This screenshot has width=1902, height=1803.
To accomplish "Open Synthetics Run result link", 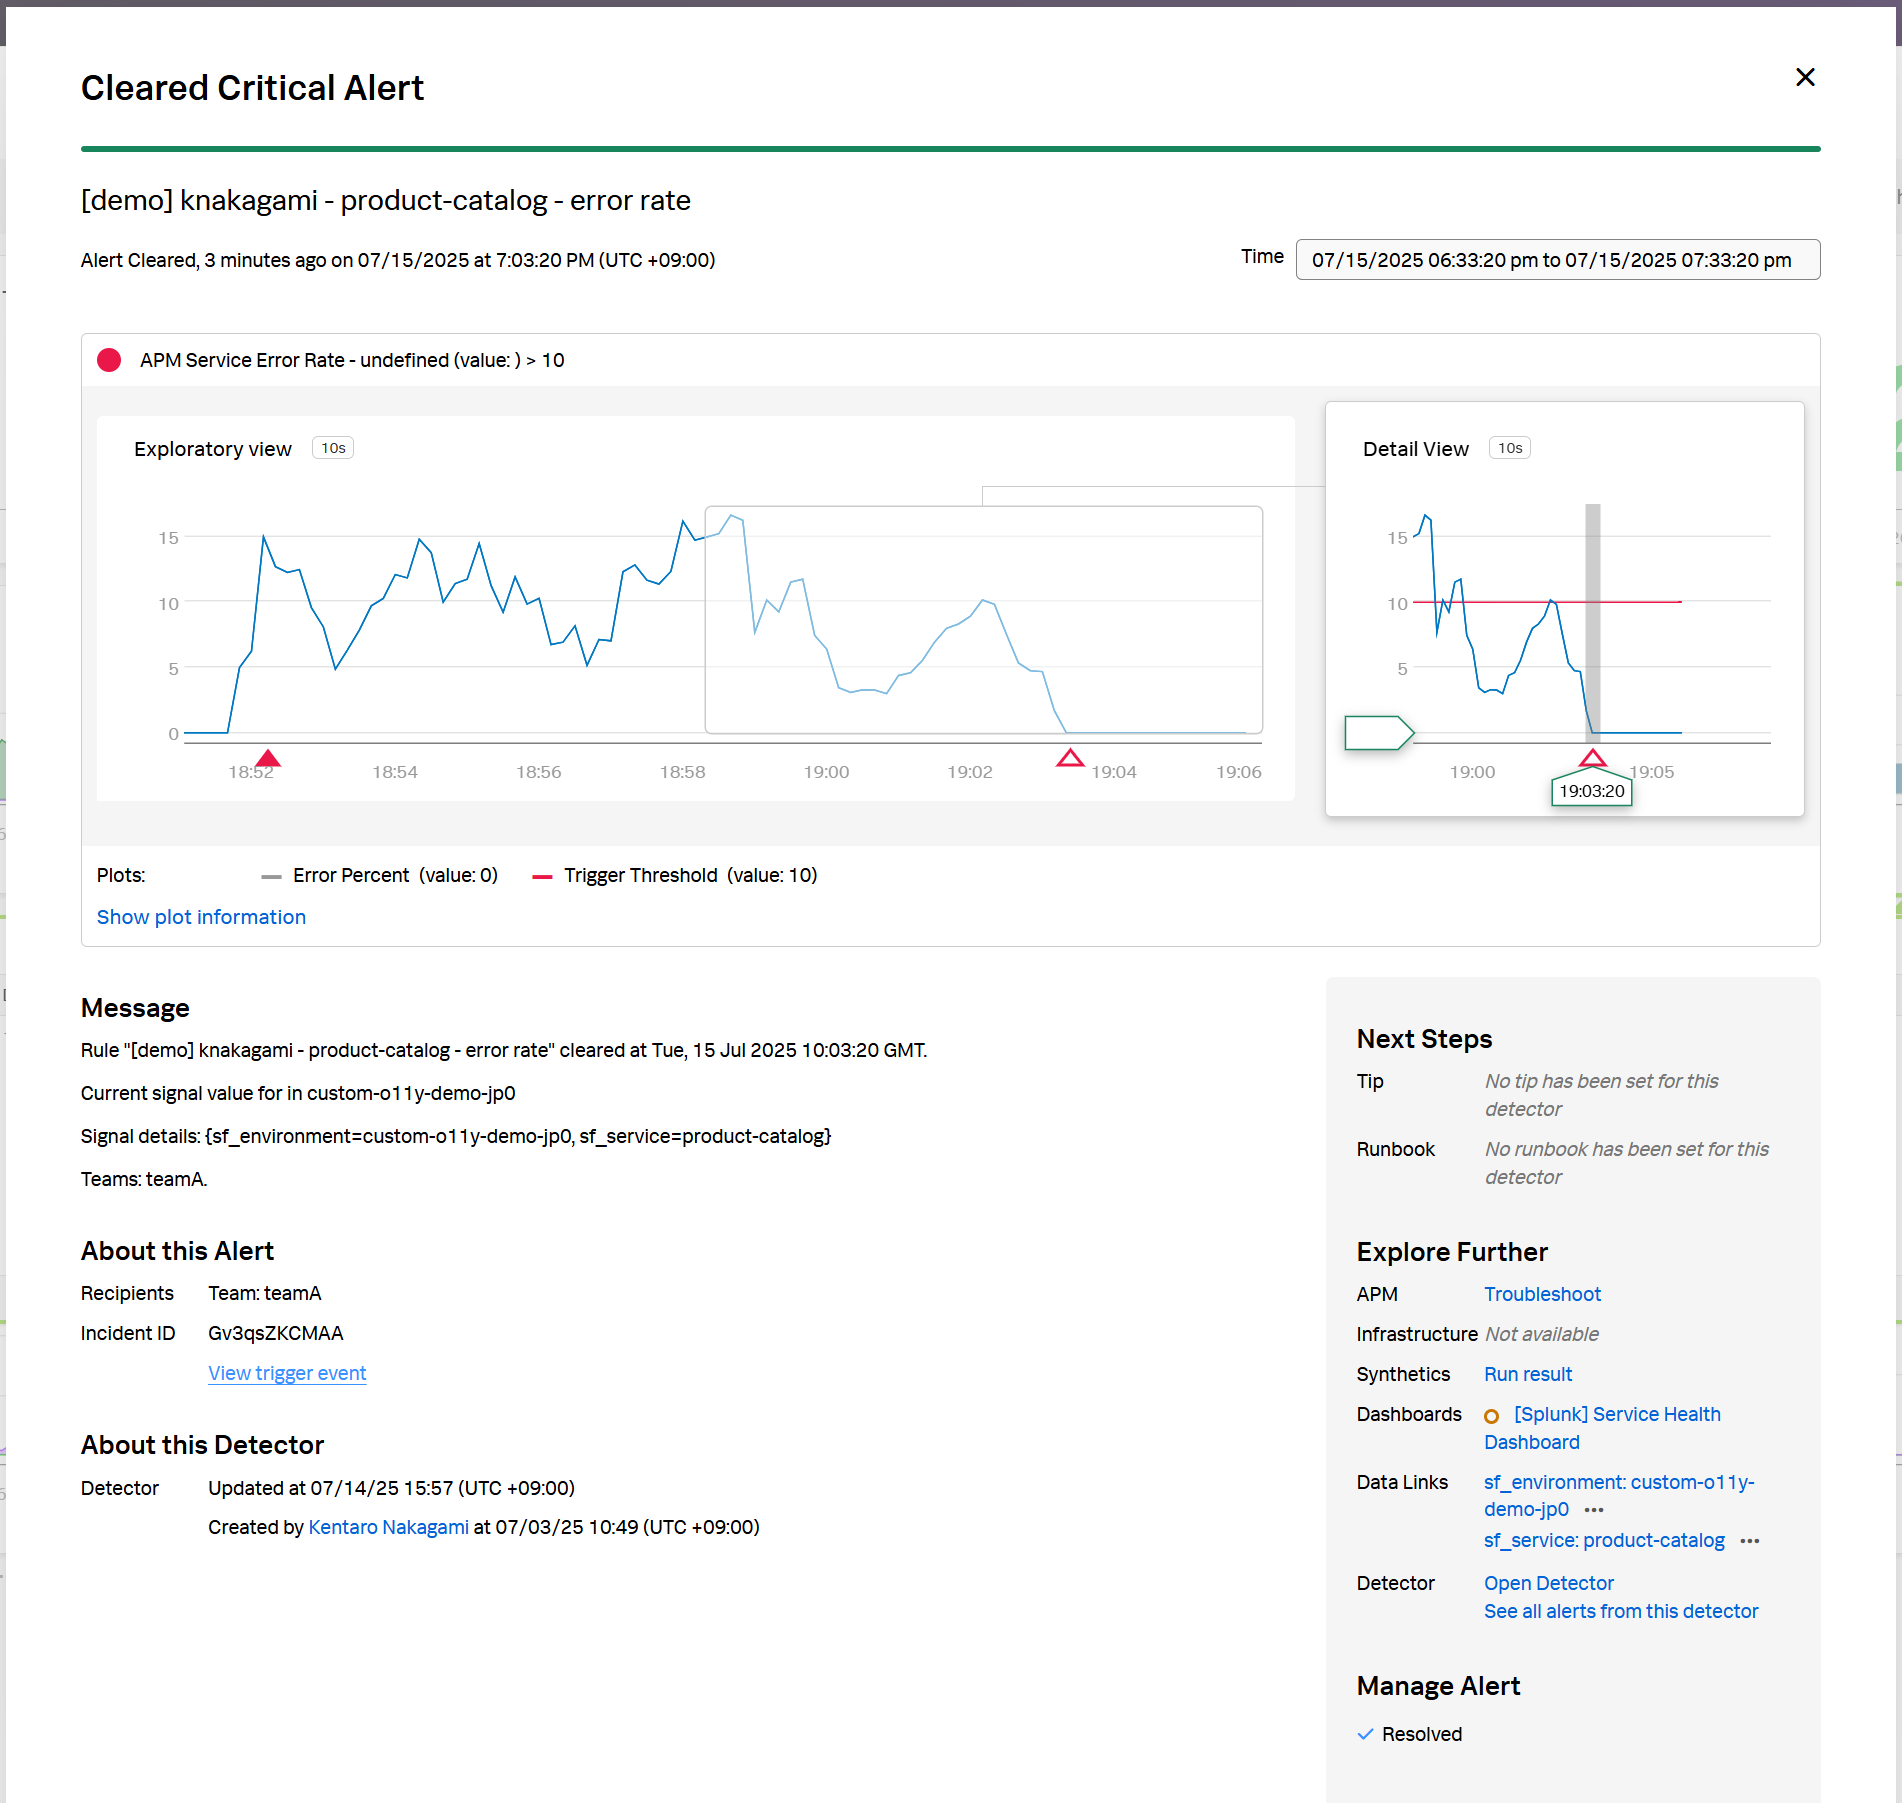I will [1528, 1374].
